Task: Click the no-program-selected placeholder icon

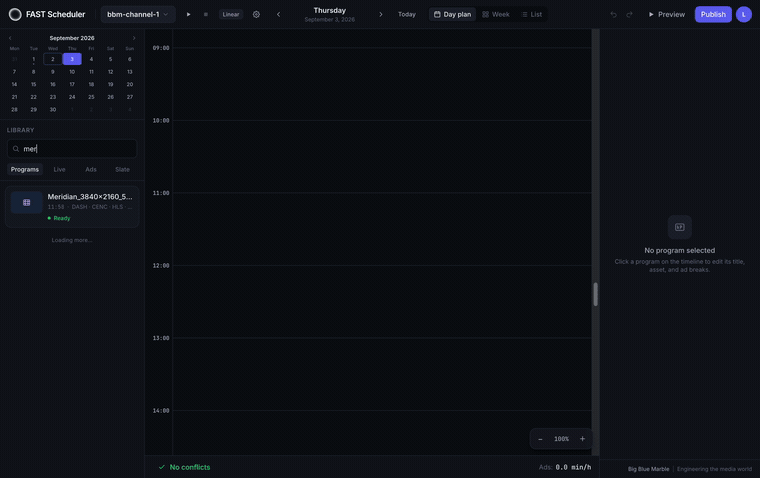Action: tap(680, 227)
